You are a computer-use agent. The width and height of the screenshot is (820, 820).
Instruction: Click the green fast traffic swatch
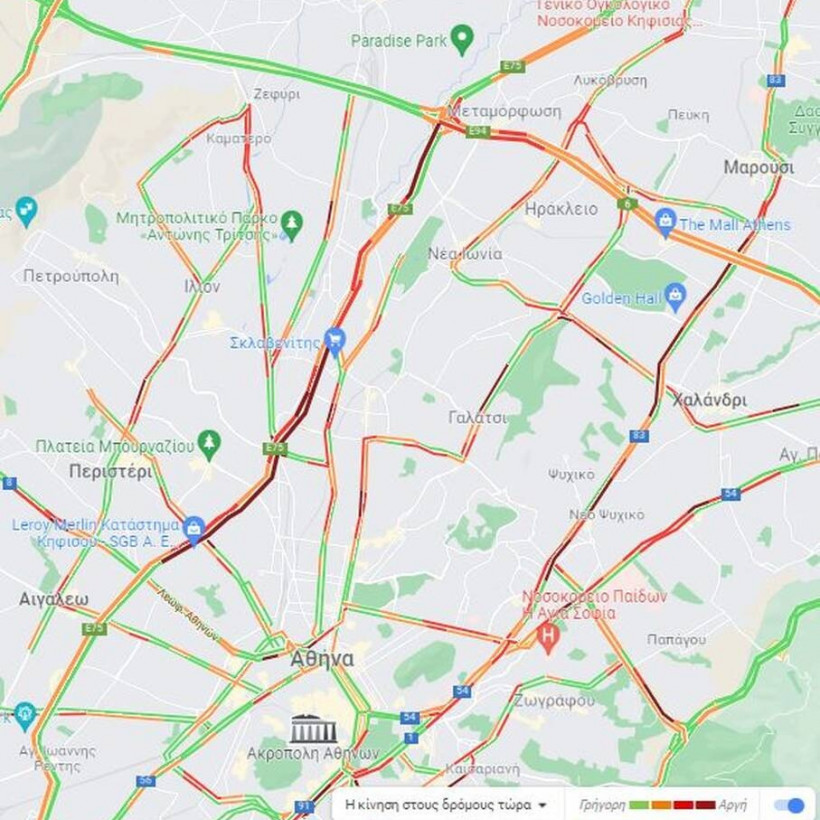[639, 805]
